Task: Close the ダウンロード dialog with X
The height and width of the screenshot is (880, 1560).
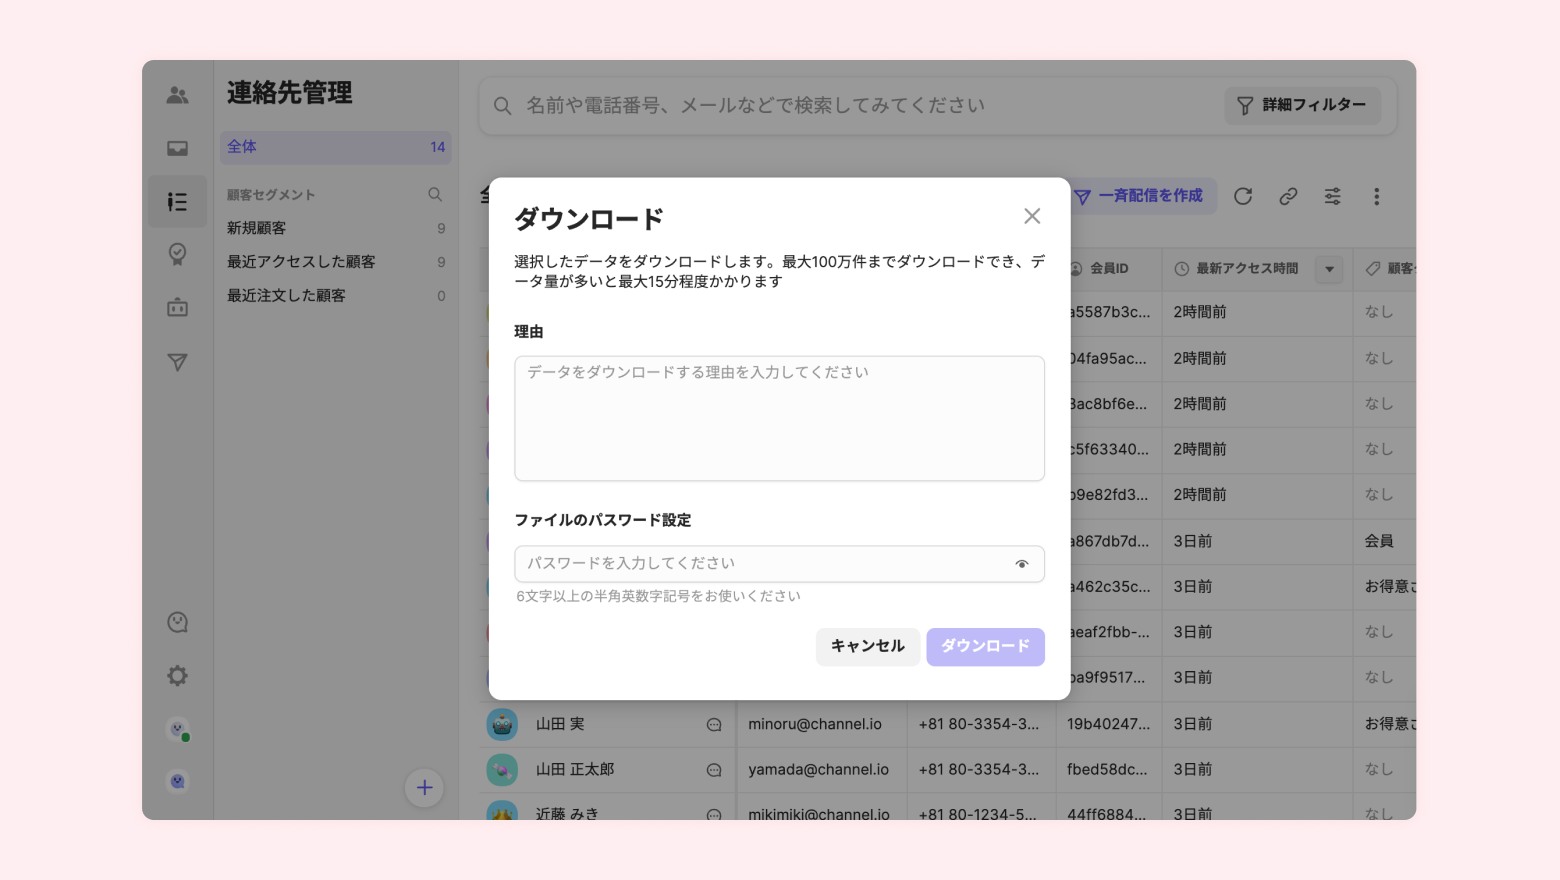Action: 1032,216
